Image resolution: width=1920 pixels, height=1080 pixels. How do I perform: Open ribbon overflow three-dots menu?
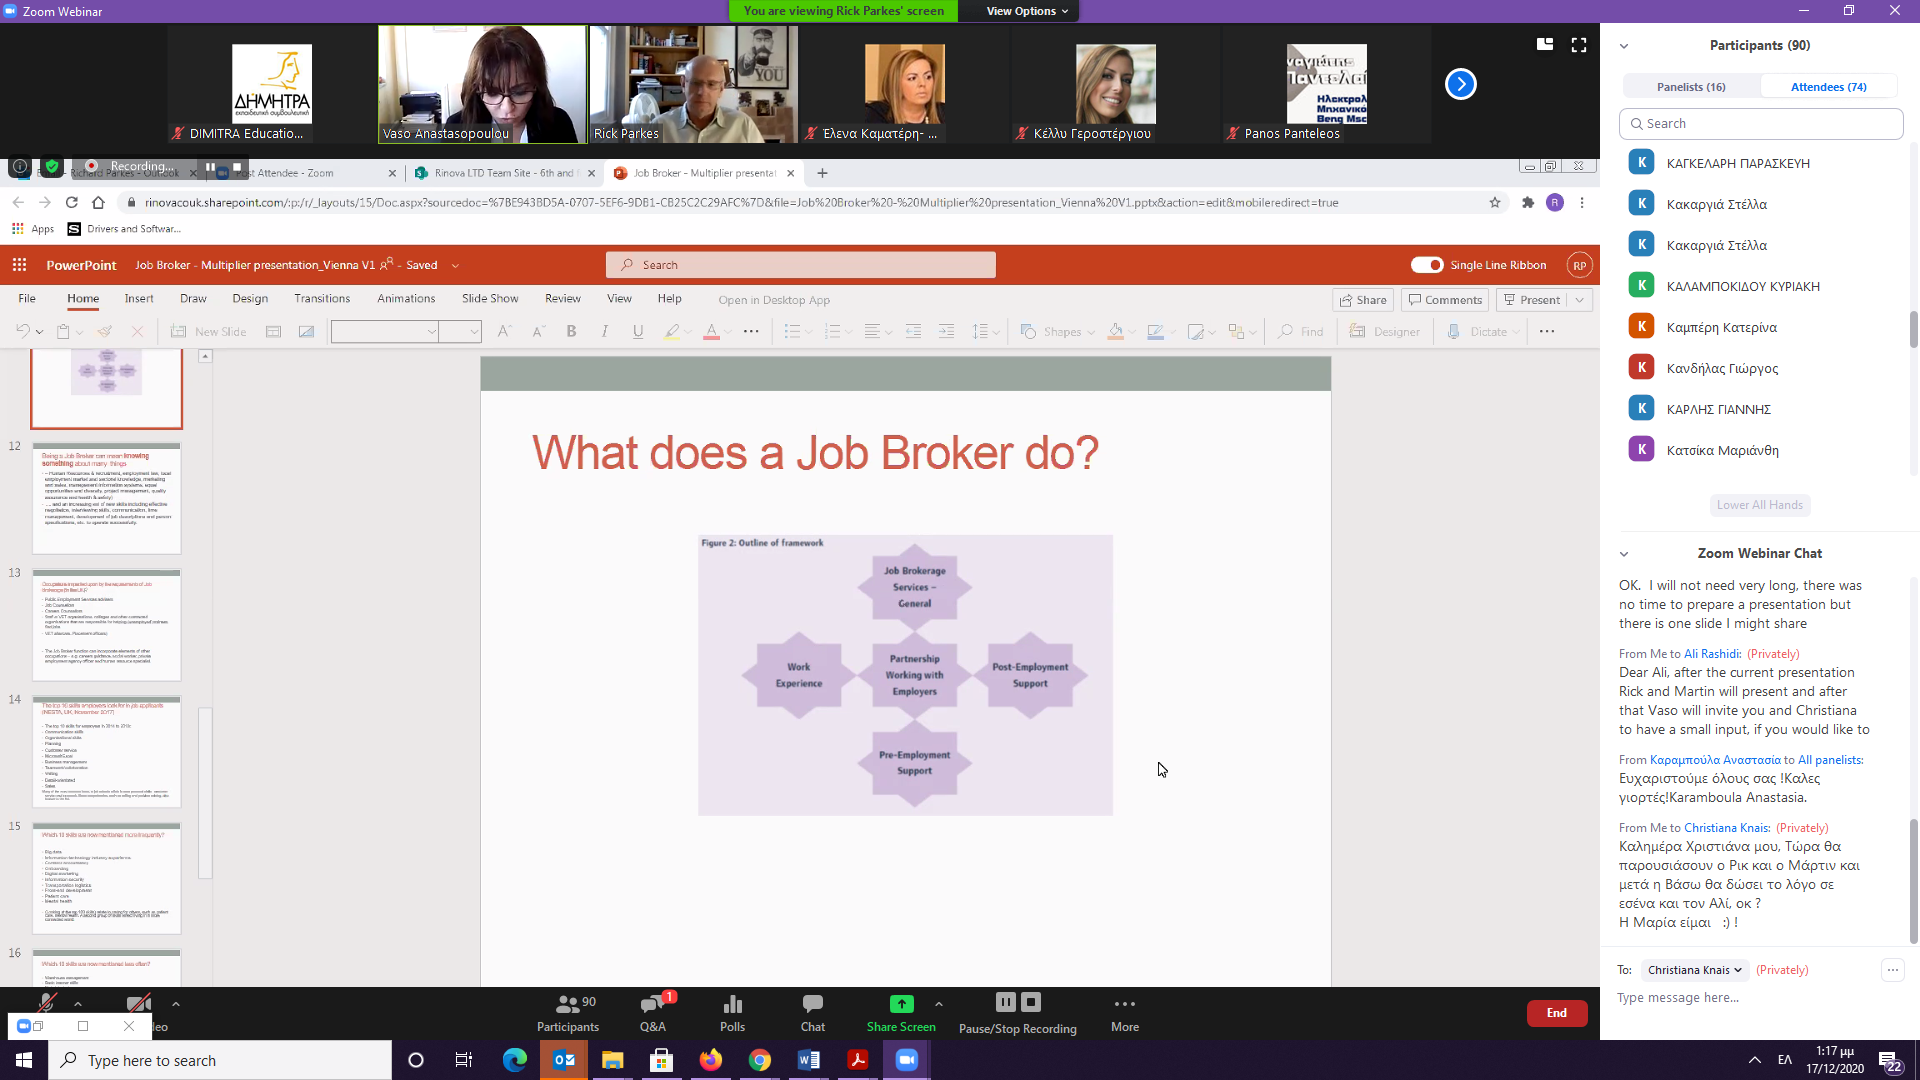1547,331
